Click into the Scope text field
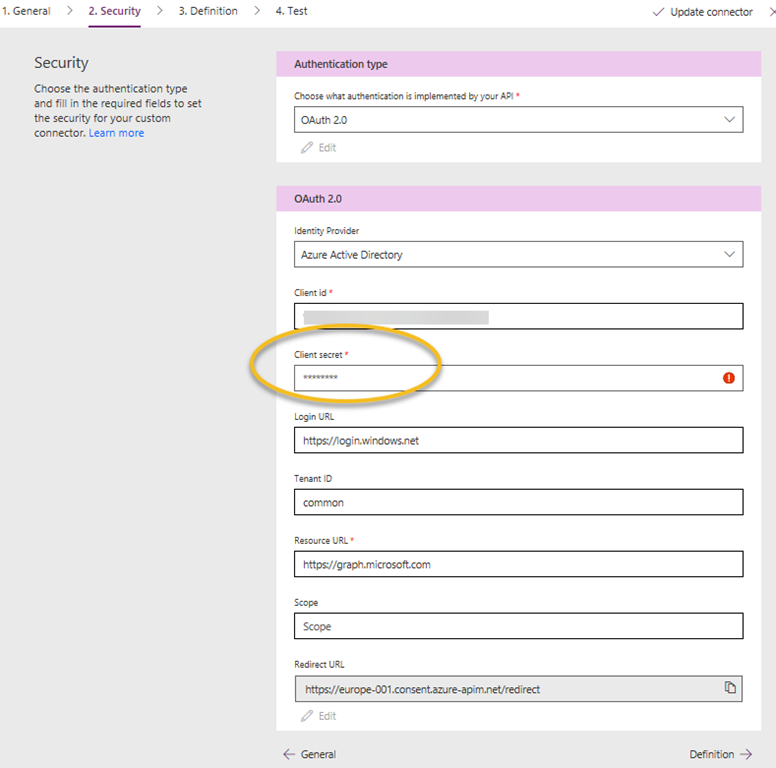776x768 pixels. click(519, 626)
